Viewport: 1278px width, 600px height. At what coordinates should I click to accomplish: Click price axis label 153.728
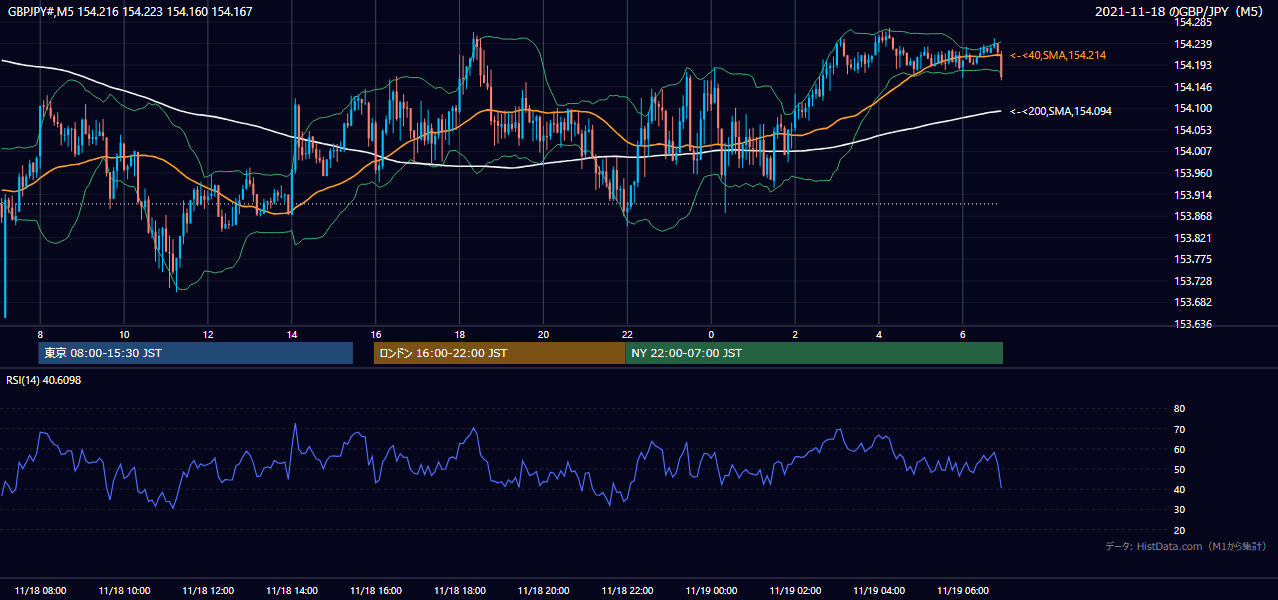(x=1193, y=281)
